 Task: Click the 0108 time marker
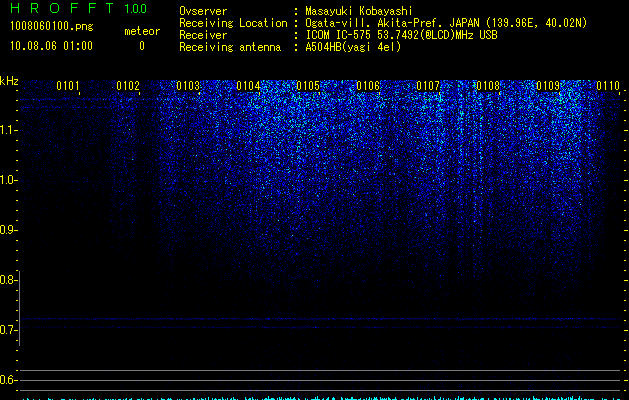488,85
